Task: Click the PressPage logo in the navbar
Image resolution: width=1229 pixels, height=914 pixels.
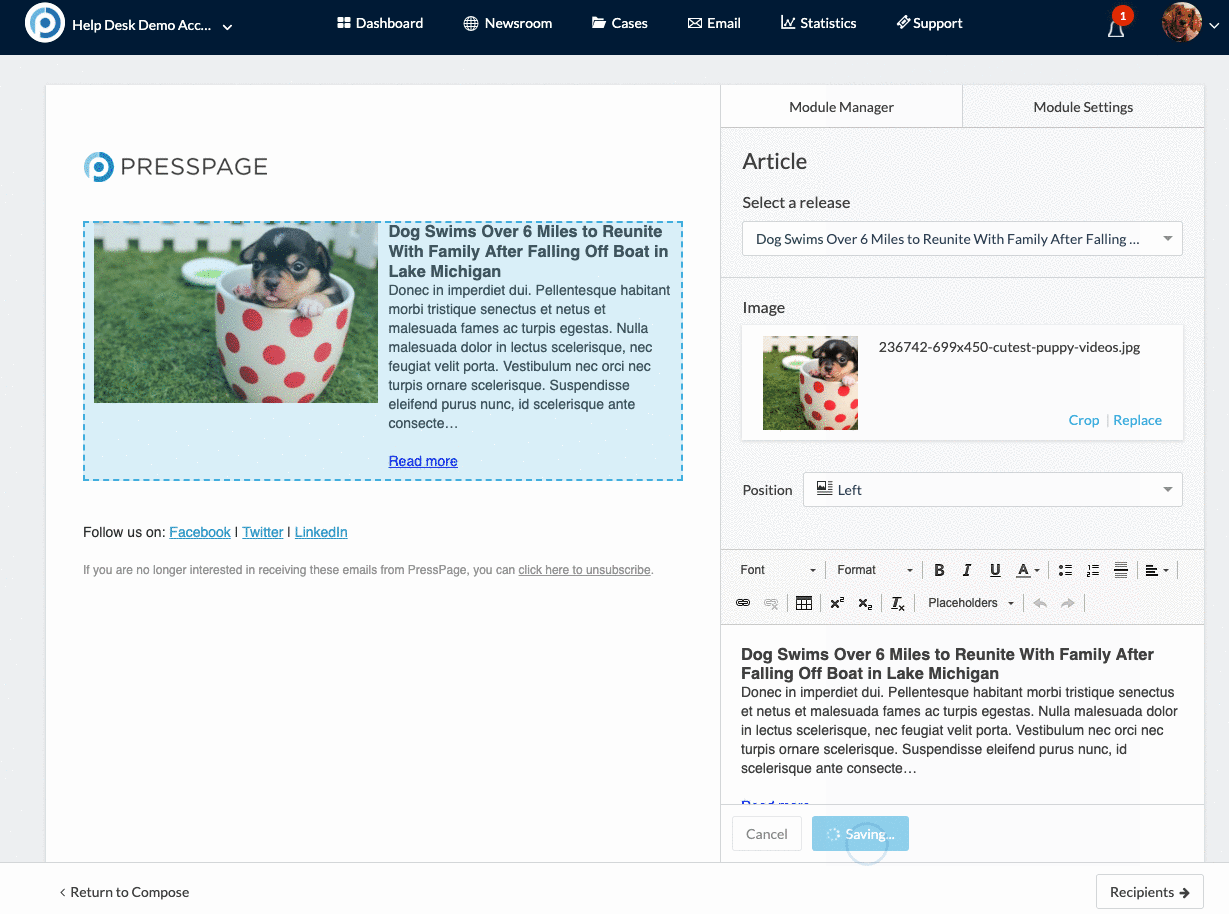Action: (x=44, y=23)
